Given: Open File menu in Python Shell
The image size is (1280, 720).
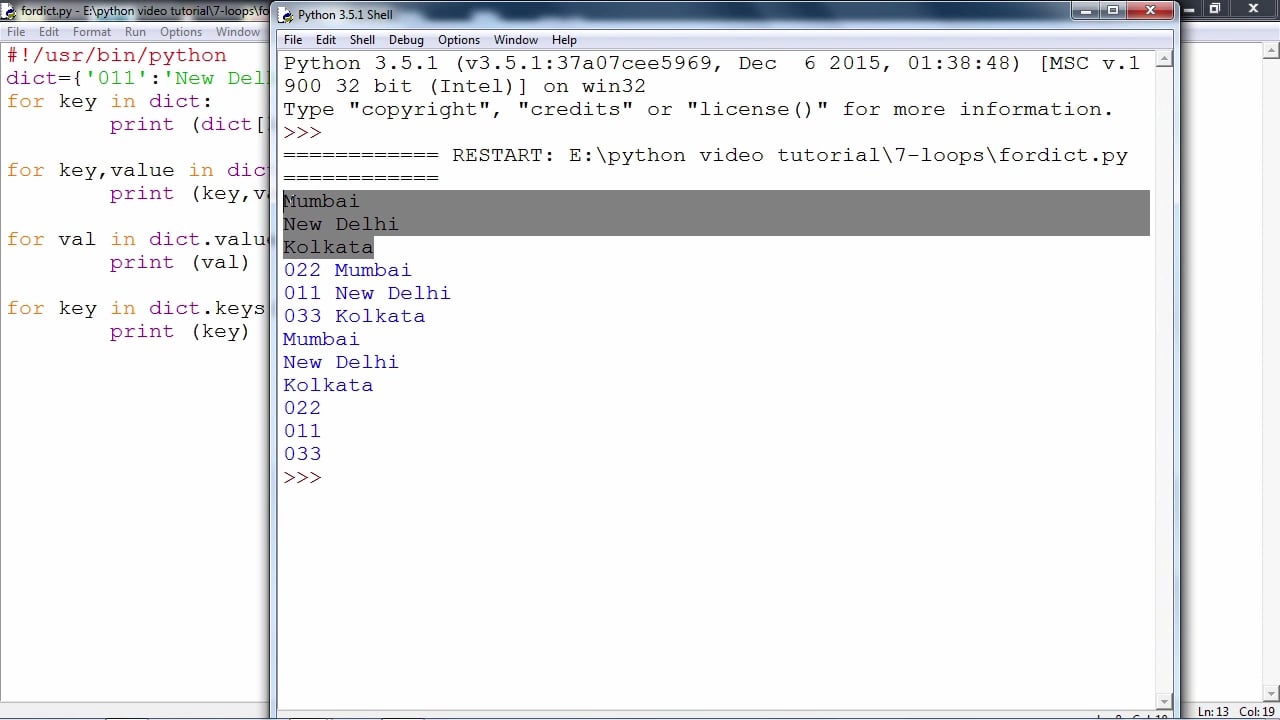Looking at the screenshot, I should (x=293, y=40).
